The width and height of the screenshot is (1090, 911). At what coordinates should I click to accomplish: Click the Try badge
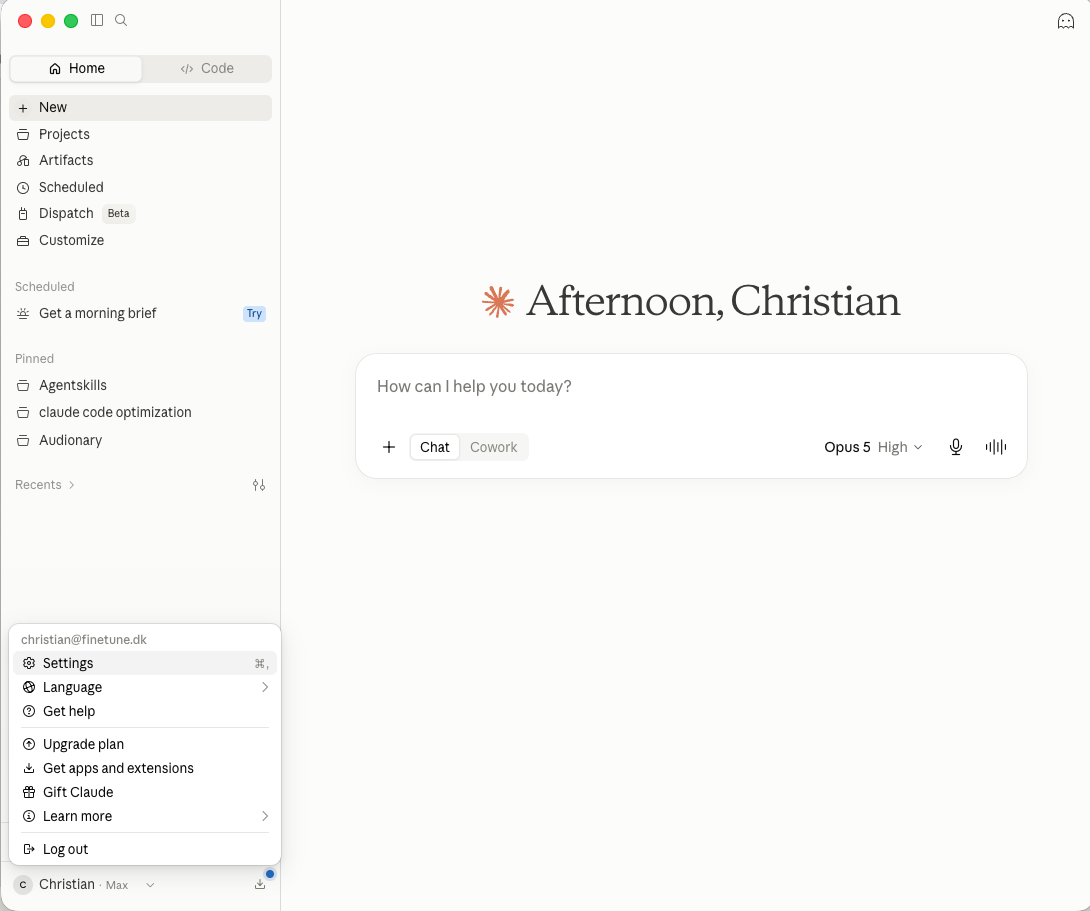tap(254, 313)
